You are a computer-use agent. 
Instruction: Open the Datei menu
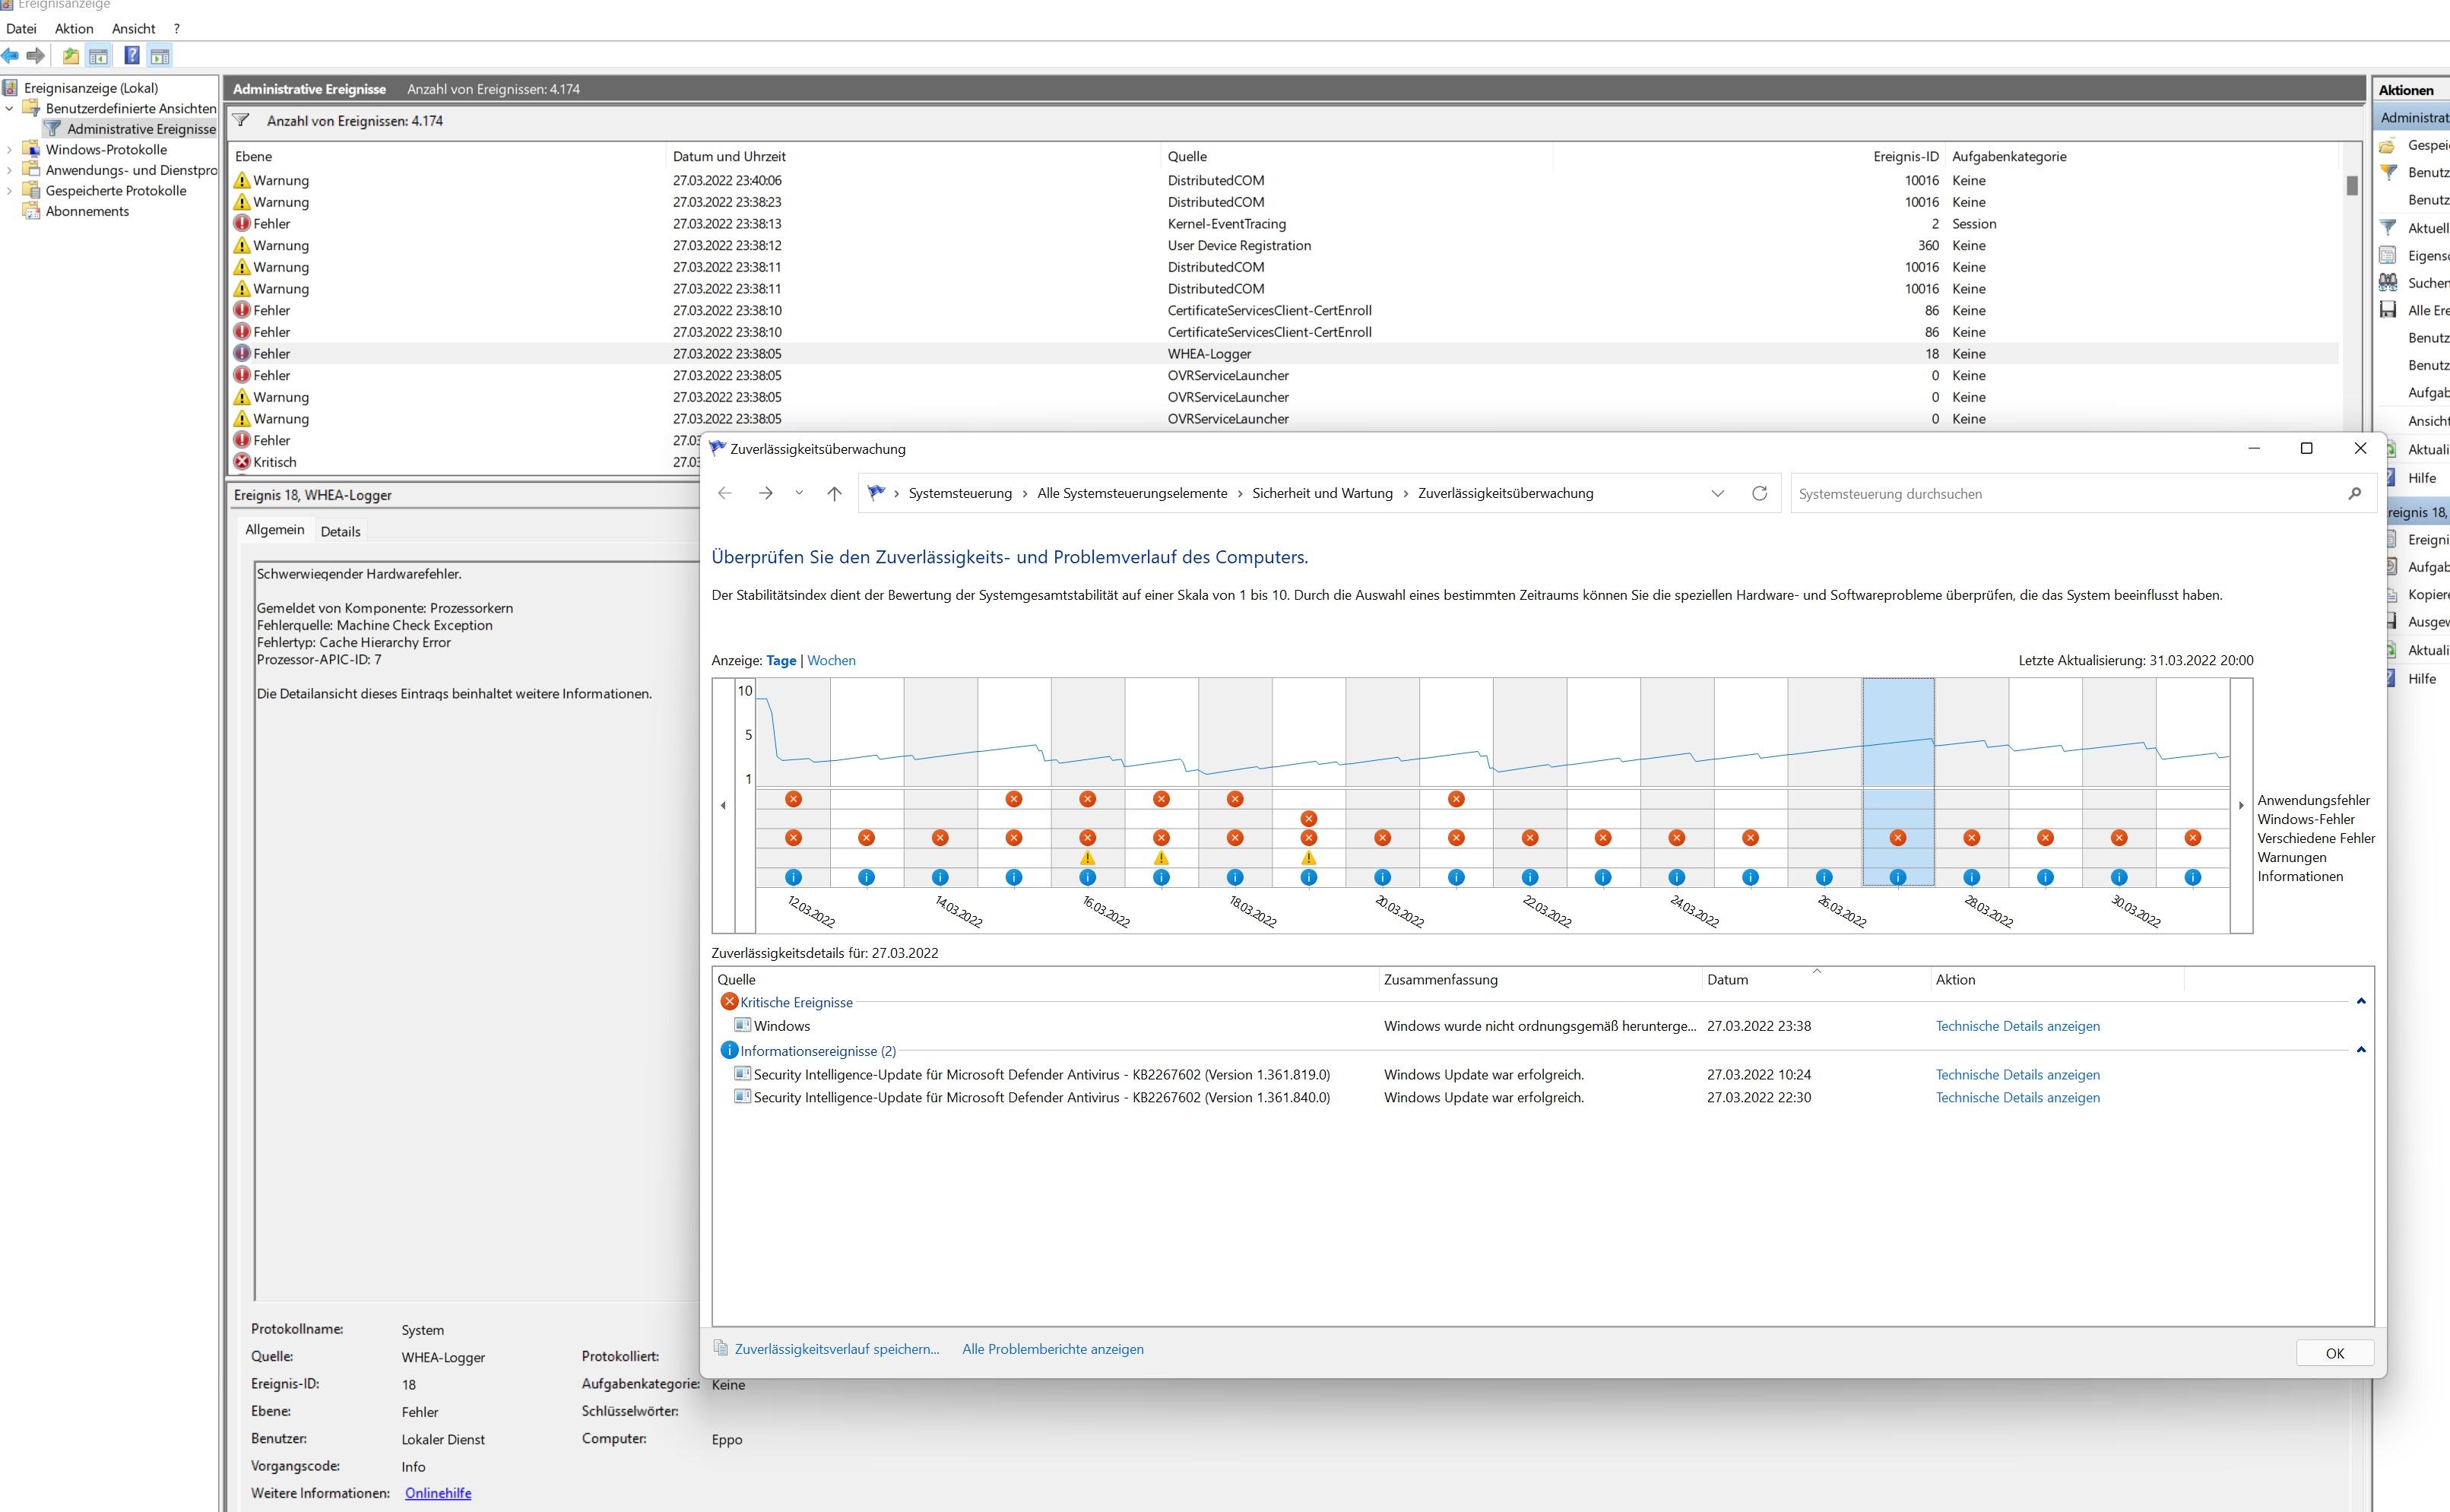21,29
